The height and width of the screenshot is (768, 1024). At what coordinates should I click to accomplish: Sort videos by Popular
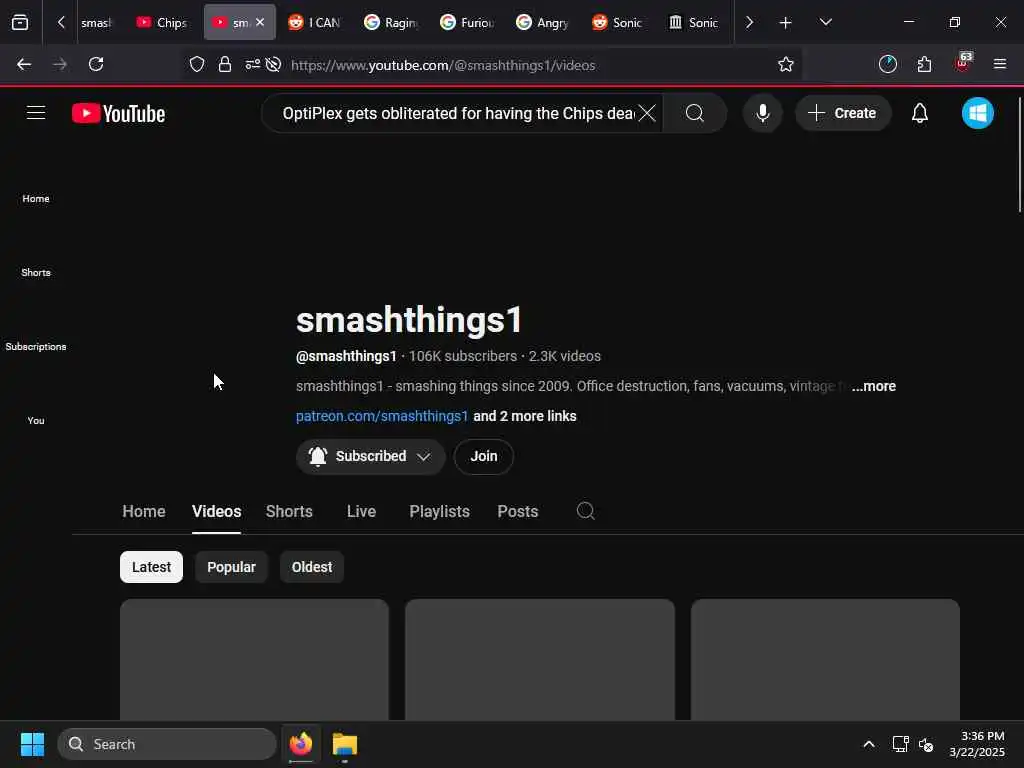tap(231, 567)
